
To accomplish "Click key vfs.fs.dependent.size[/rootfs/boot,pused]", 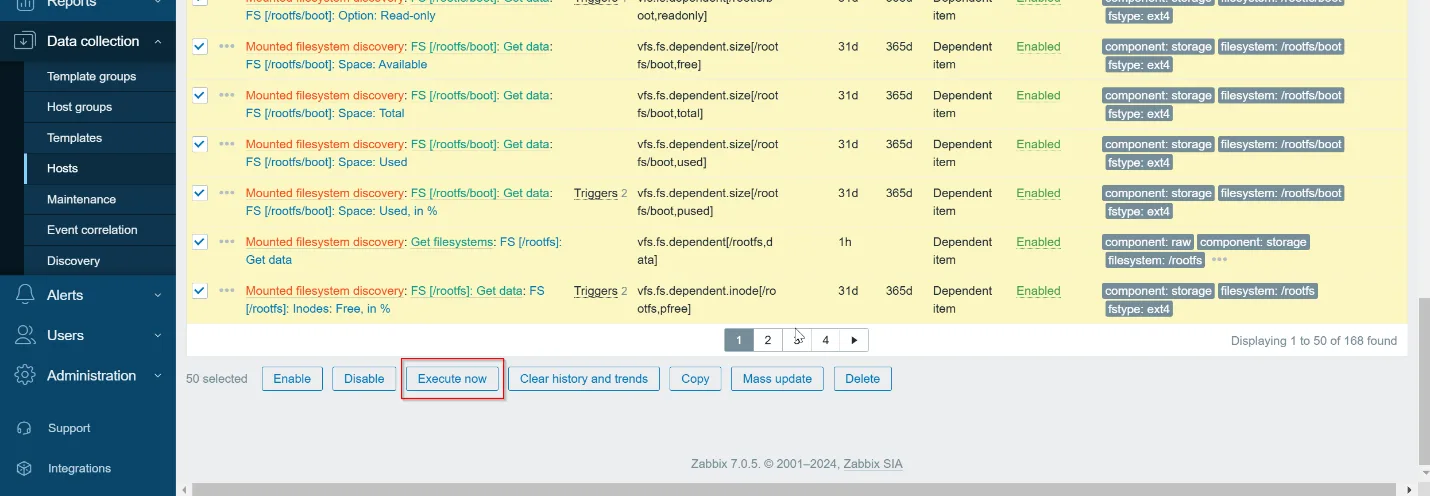I will (707, 202).
